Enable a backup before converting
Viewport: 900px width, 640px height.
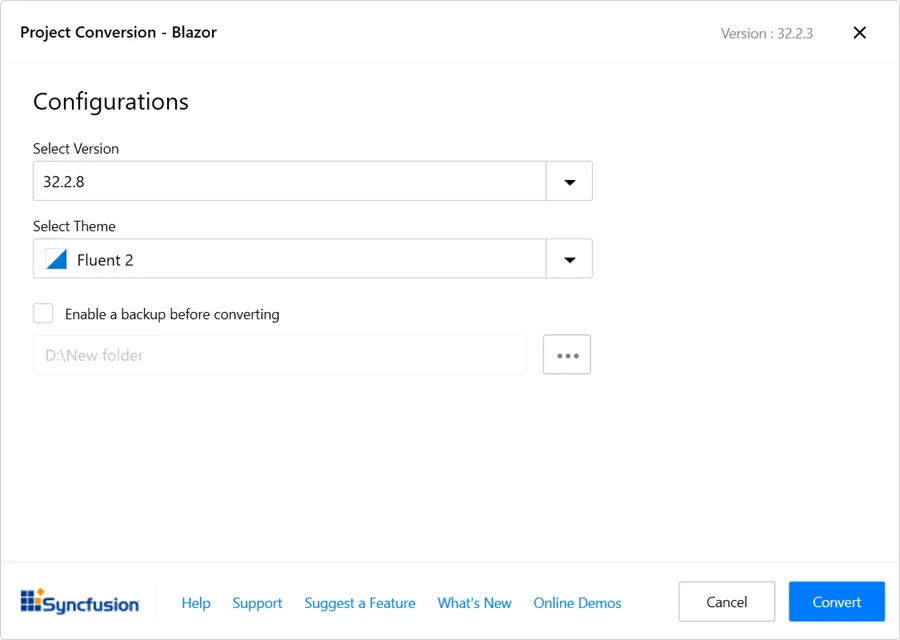43,313
